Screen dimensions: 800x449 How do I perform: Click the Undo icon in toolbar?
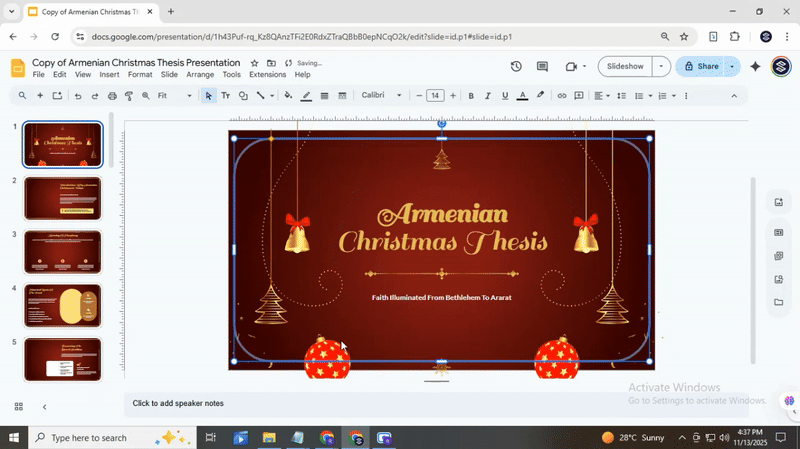click(x=77, y=96)
